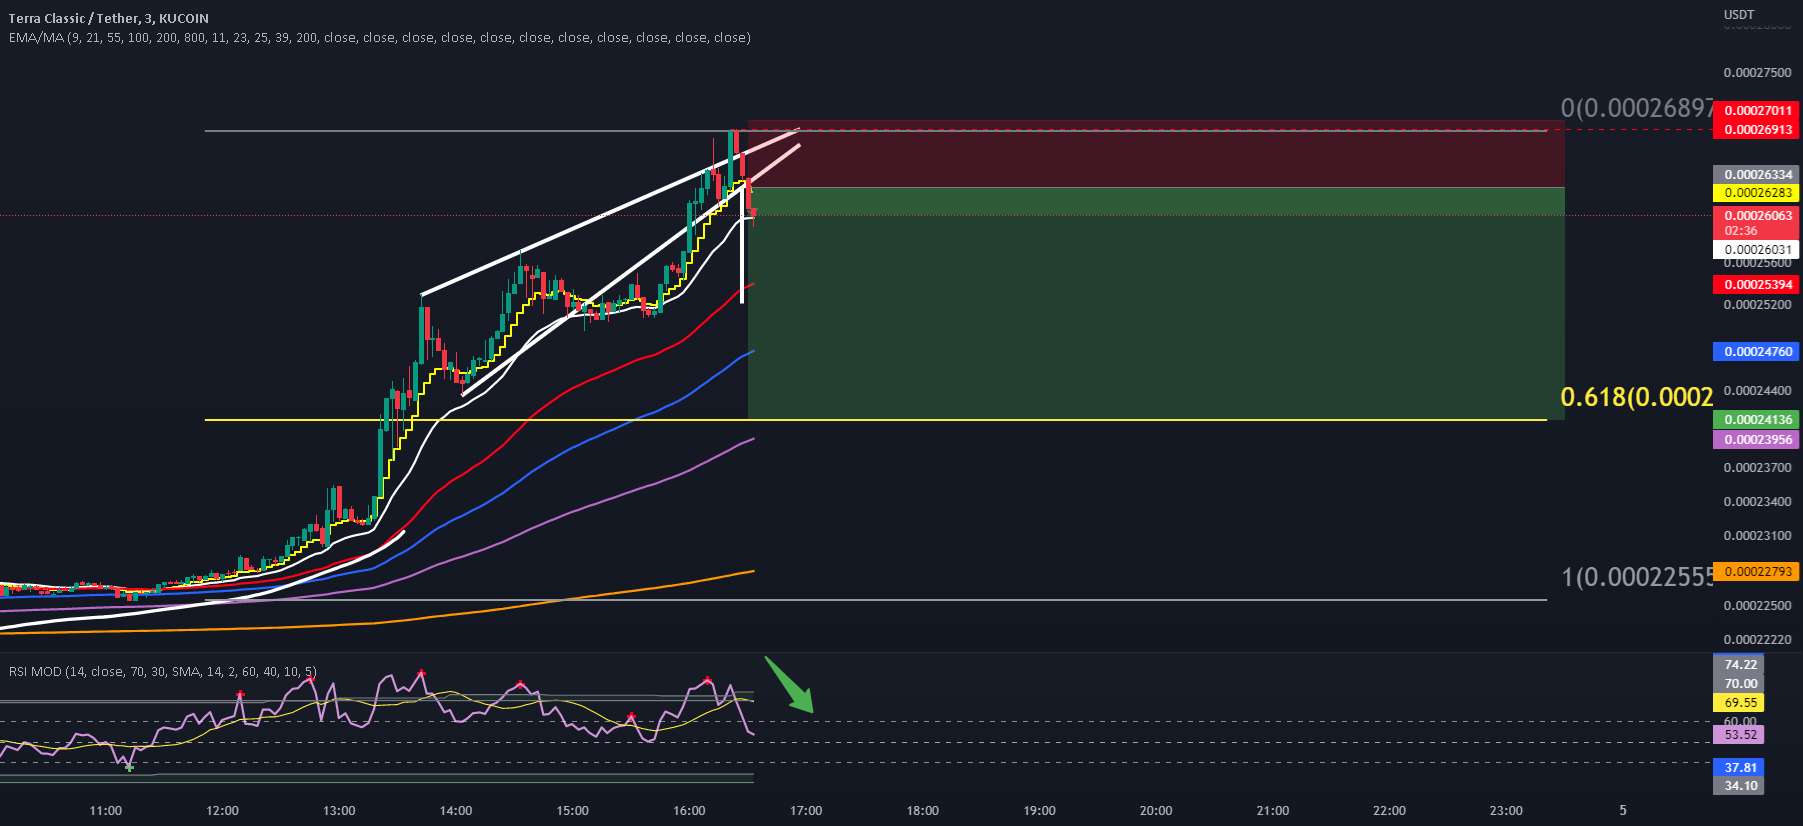
Task: Click the Terra Classic / Tether symbol title
Action: coord(108,18)
